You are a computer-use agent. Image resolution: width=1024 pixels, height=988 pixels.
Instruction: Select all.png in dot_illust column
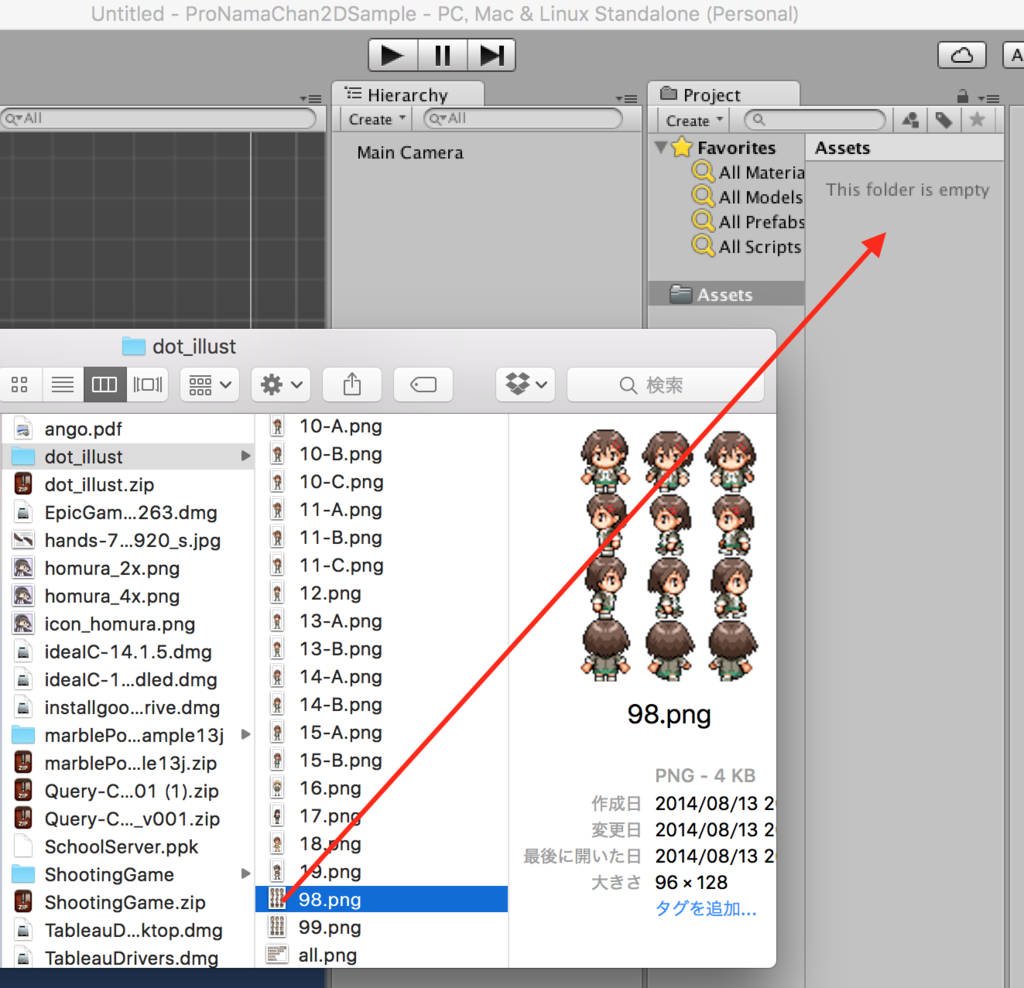point(381,955)
